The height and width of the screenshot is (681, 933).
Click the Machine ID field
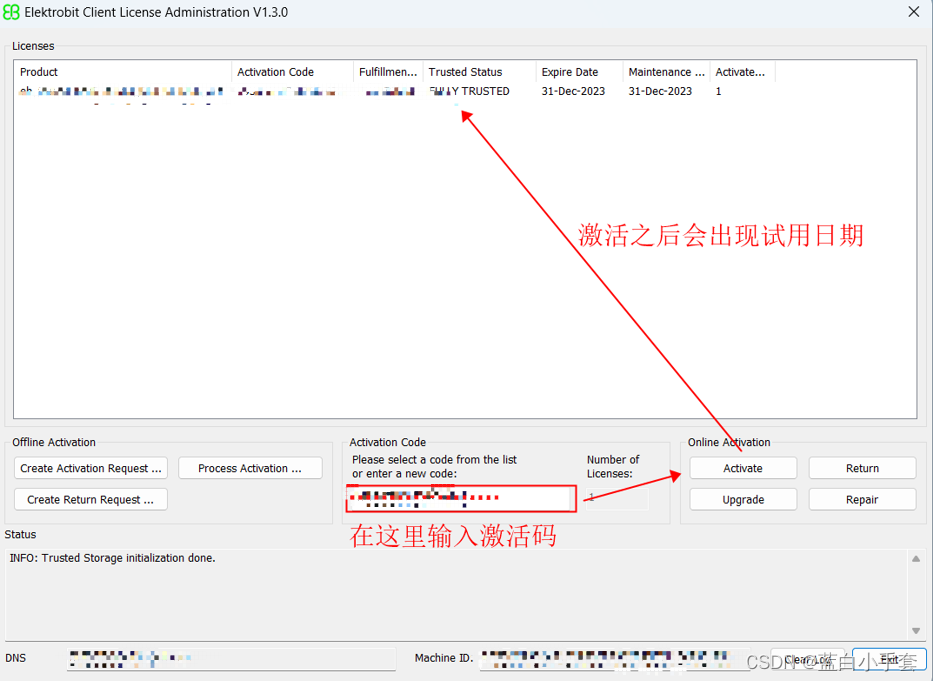(x=615, y=659)
